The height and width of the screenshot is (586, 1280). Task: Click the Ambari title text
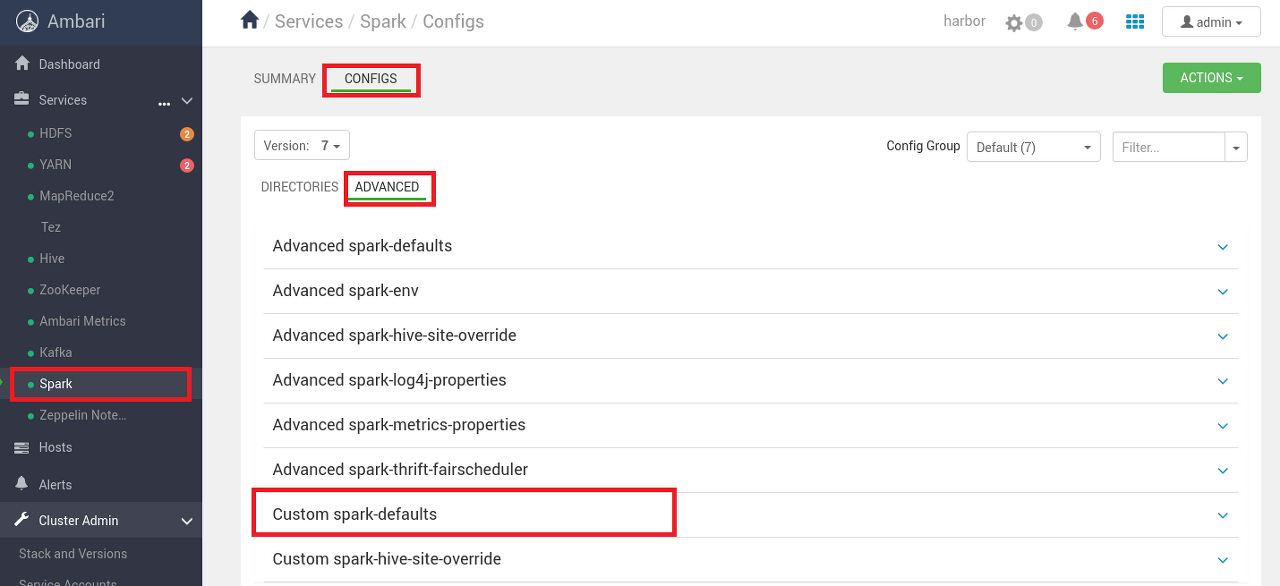coord(76,21)
